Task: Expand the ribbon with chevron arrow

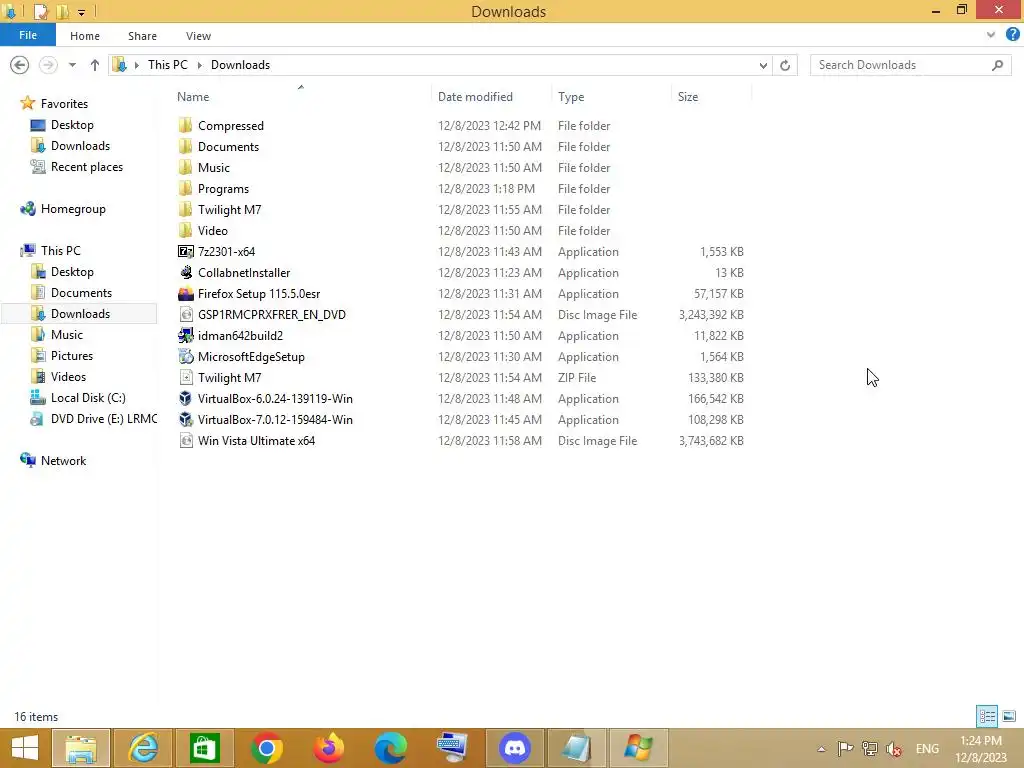Action: (x=991, y=35)
